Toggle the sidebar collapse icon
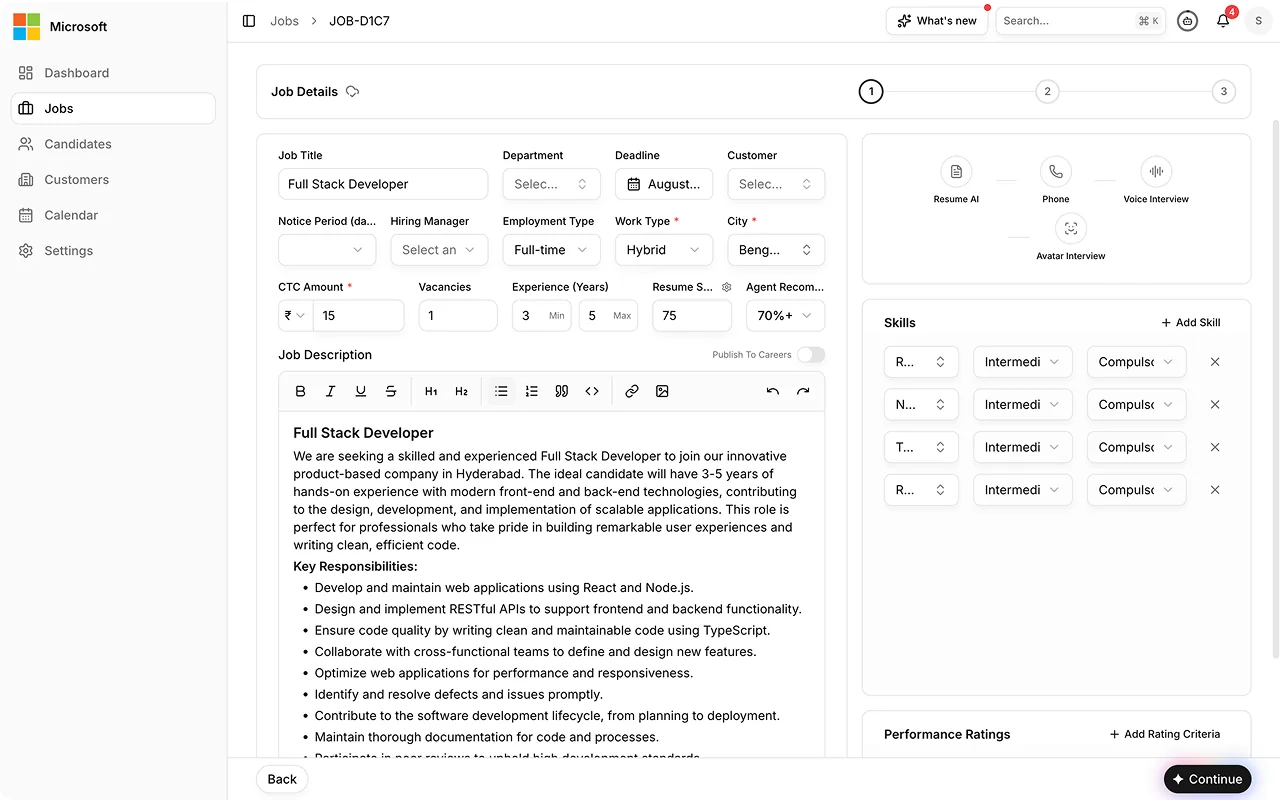1280x800 pixels. 249,21
